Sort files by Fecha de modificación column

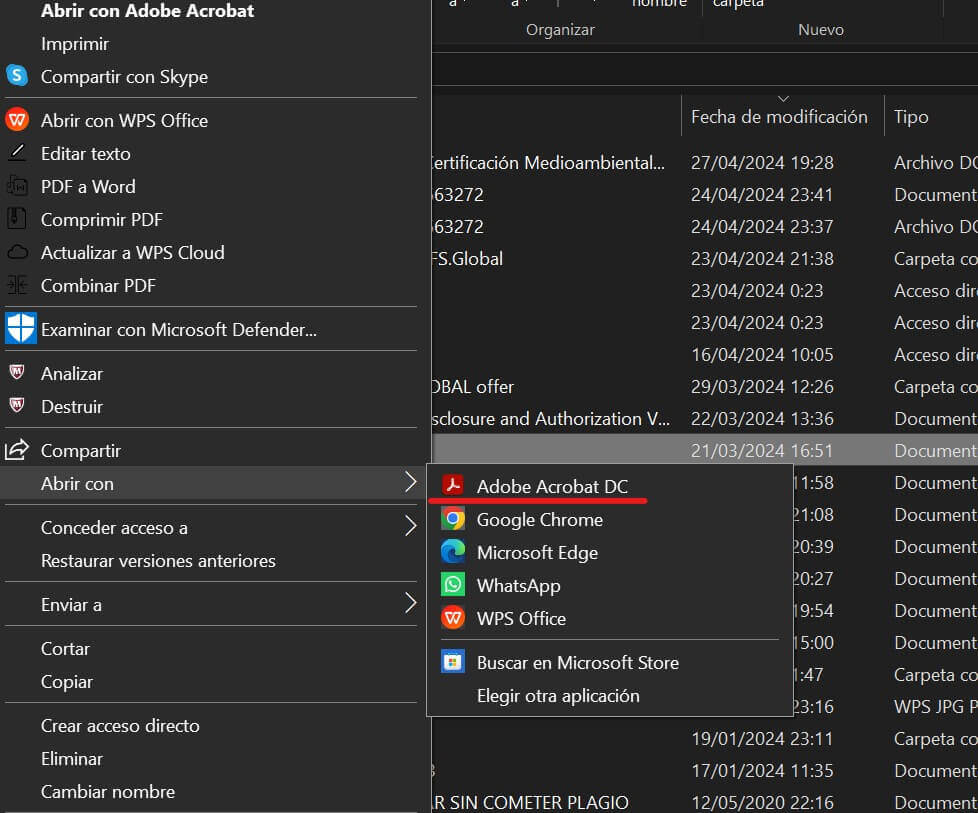coord(780,116)
